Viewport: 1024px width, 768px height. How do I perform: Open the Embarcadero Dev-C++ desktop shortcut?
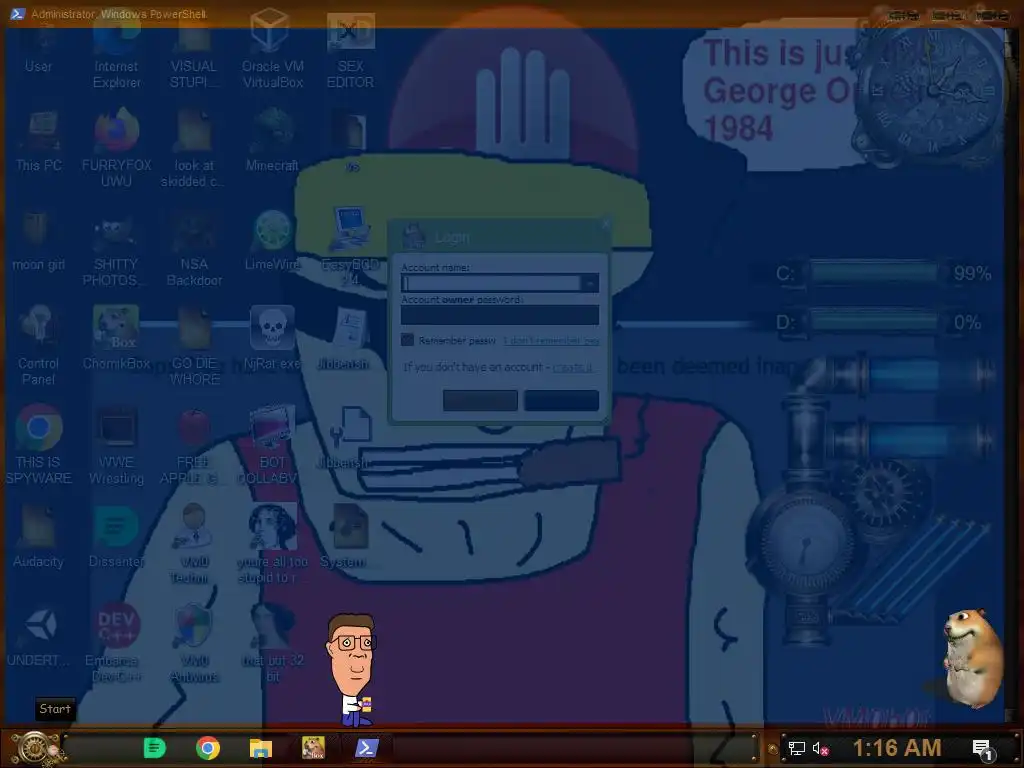116,643
